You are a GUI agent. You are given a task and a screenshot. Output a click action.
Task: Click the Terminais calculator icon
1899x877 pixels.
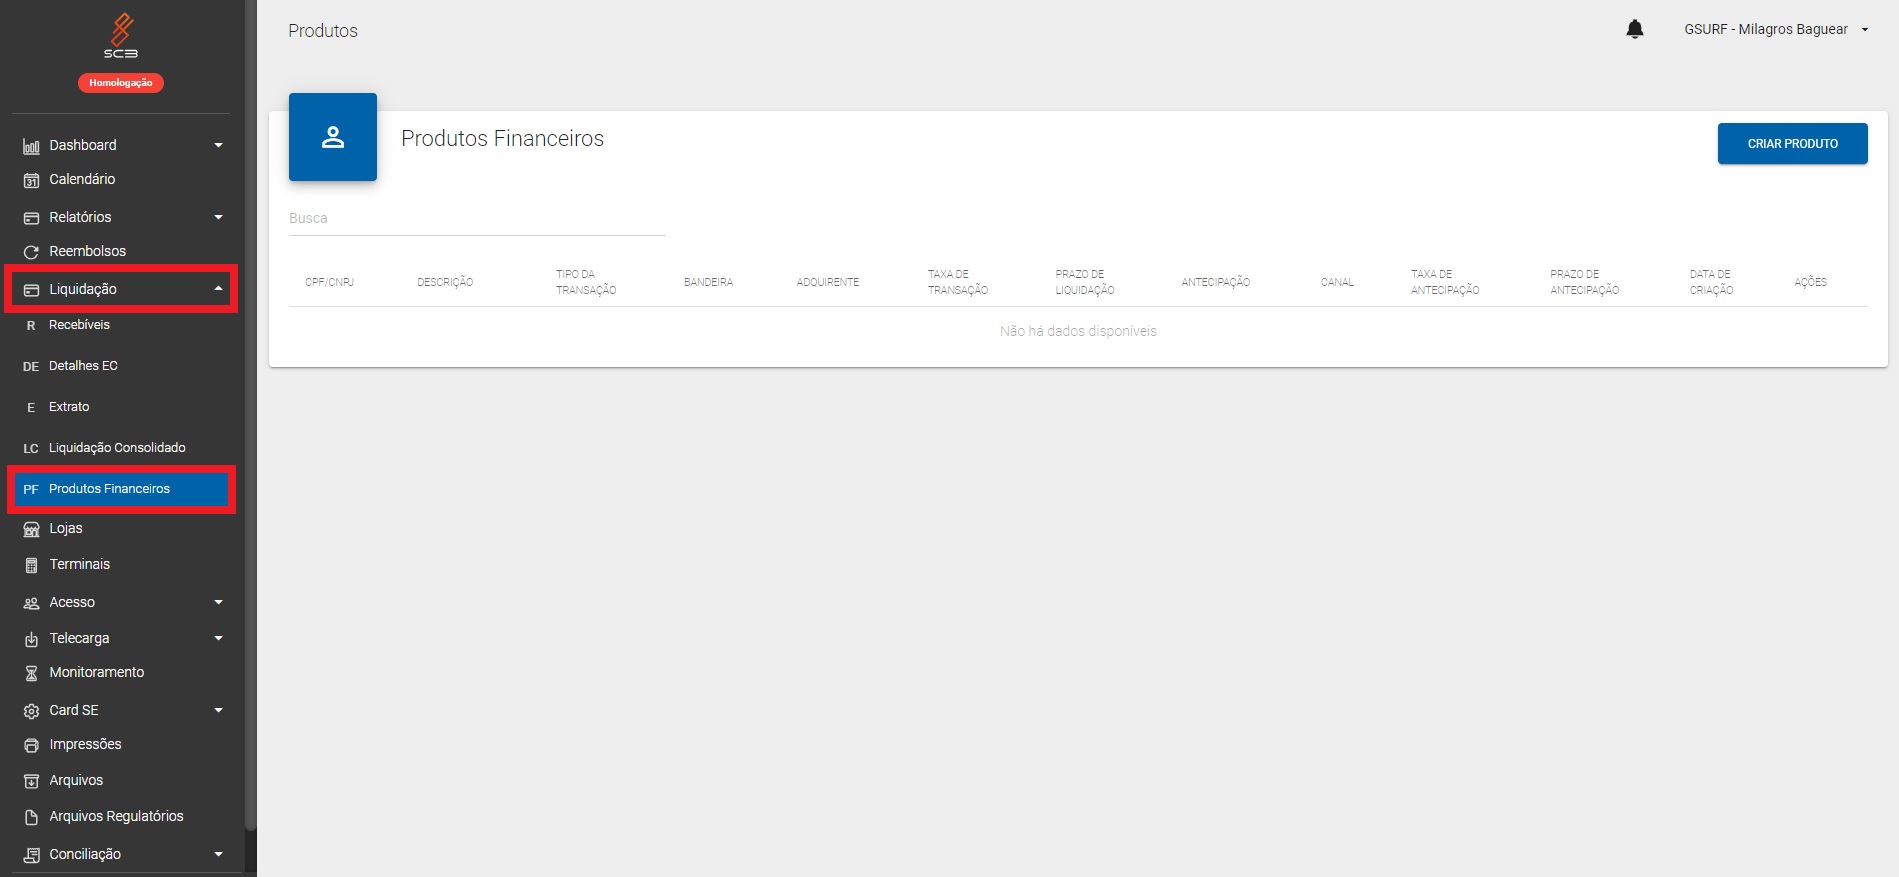pos(31,565)
